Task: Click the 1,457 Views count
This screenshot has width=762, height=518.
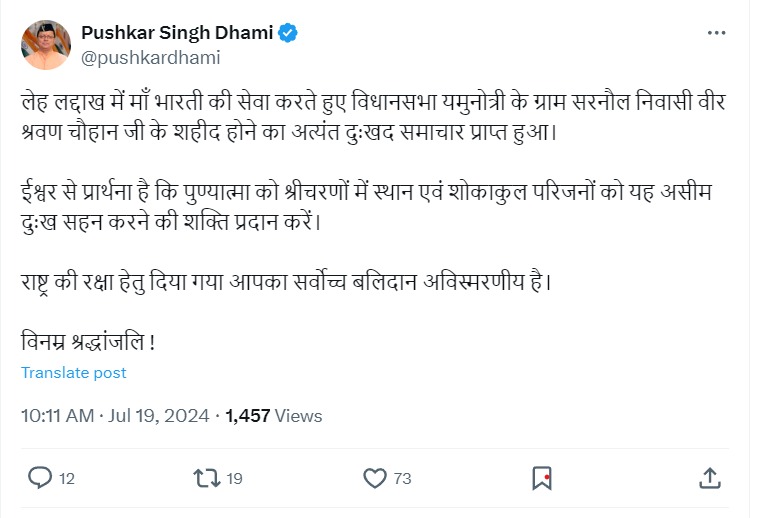Action: [x=274, y=415]
